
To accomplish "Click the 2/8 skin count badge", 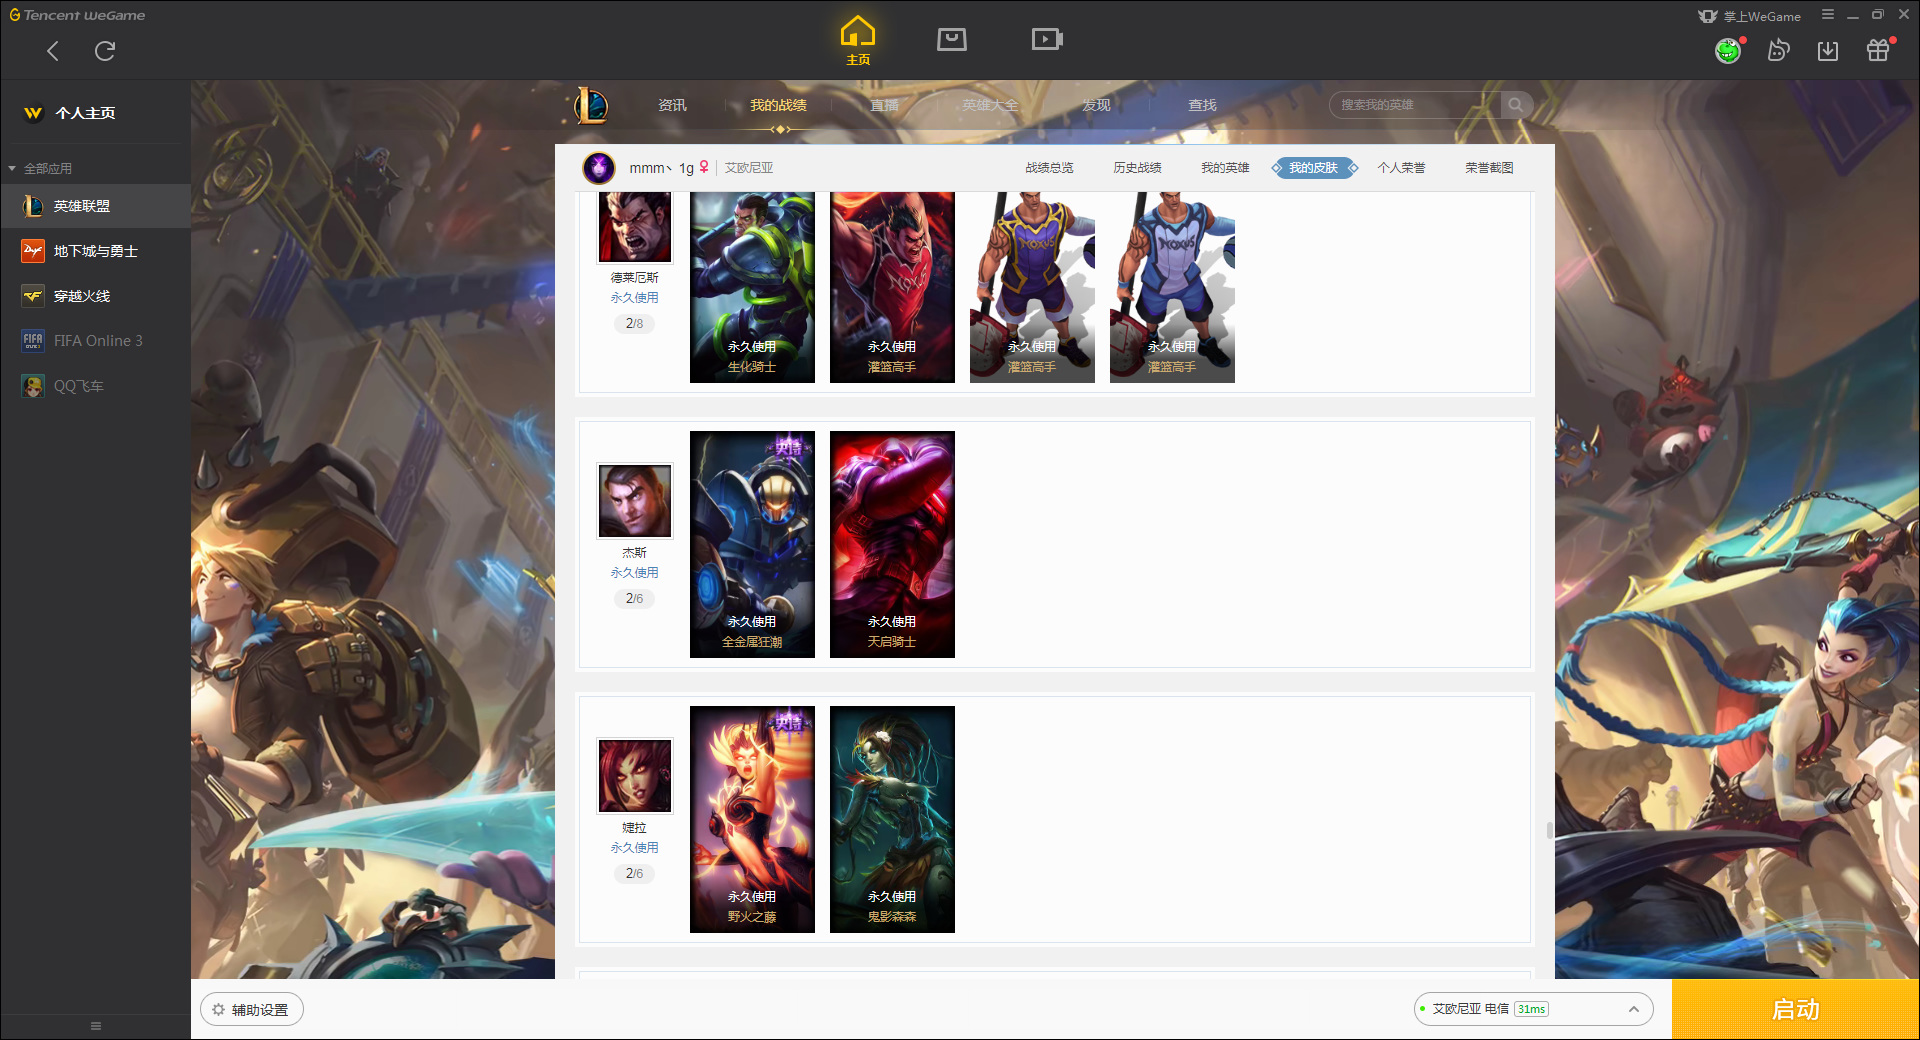I will point(635,324).
